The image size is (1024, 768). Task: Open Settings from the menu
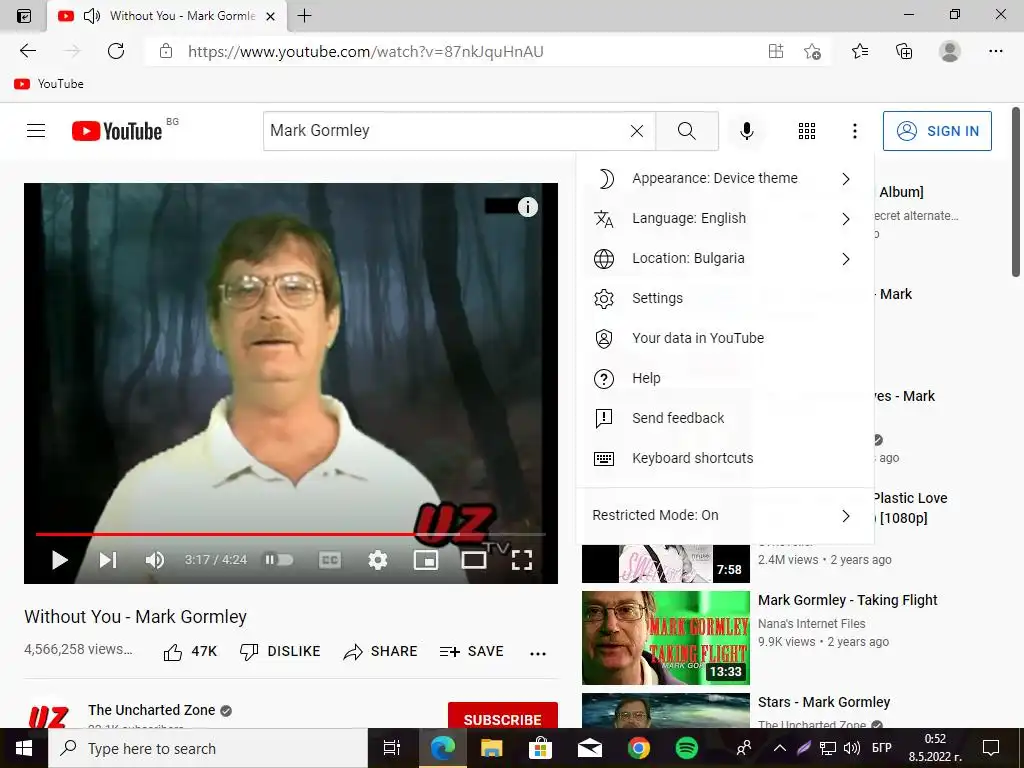pyautogui.click(x=725, y=298)
